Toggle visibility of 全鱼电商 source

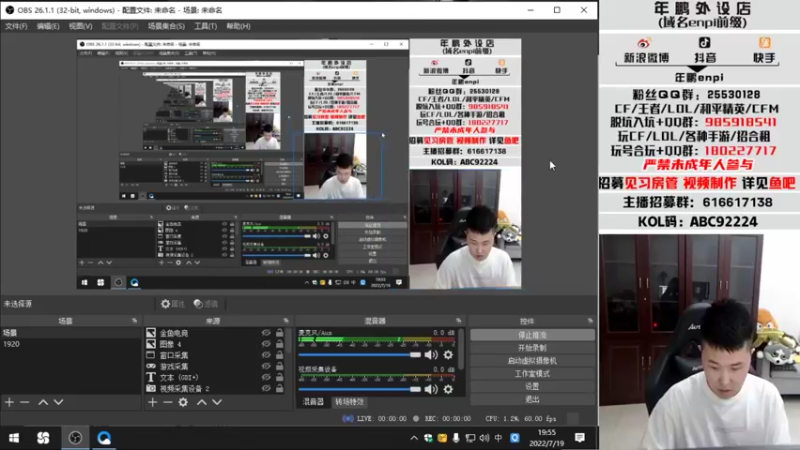tap(266, 333)
